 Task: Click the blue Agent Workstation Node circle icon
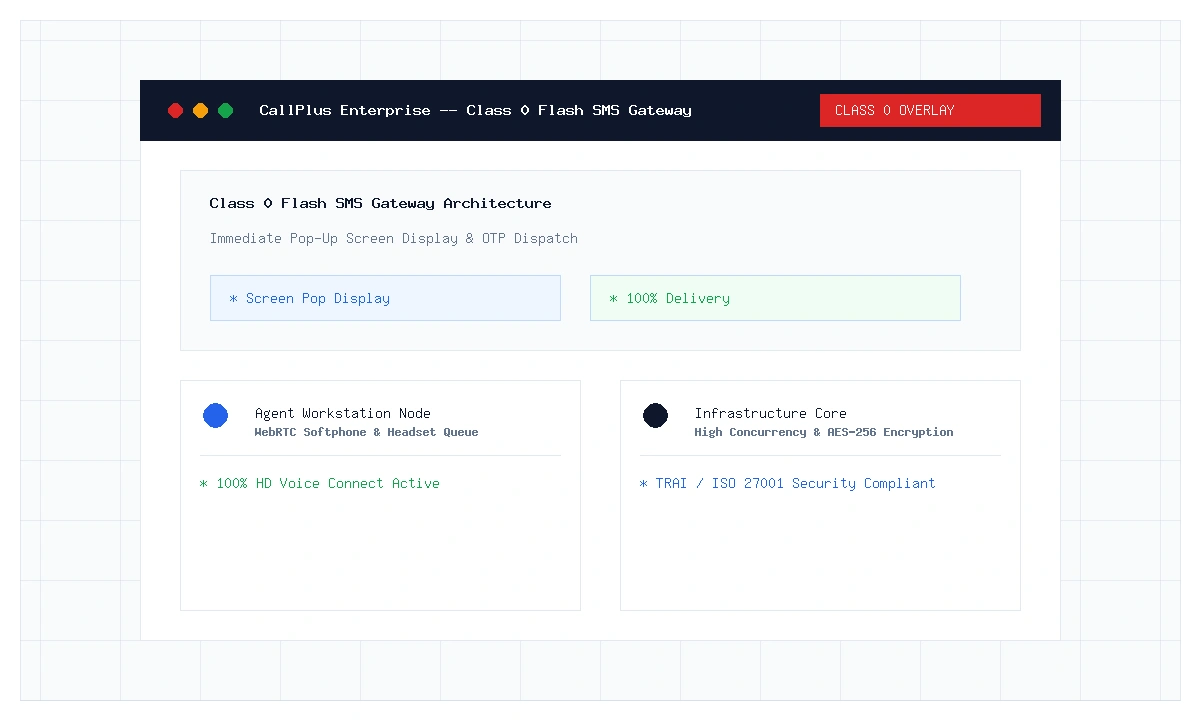pos(215,415)
